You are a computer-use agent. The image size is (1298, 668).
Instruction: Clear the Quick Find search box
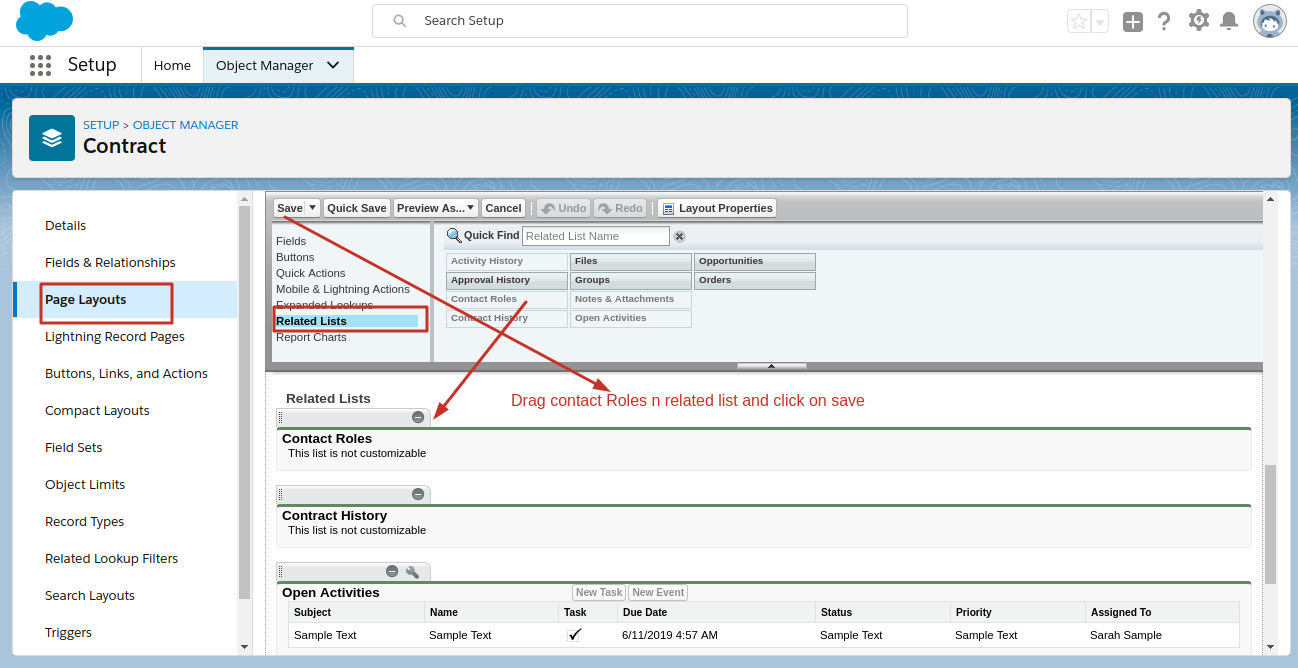679,237
